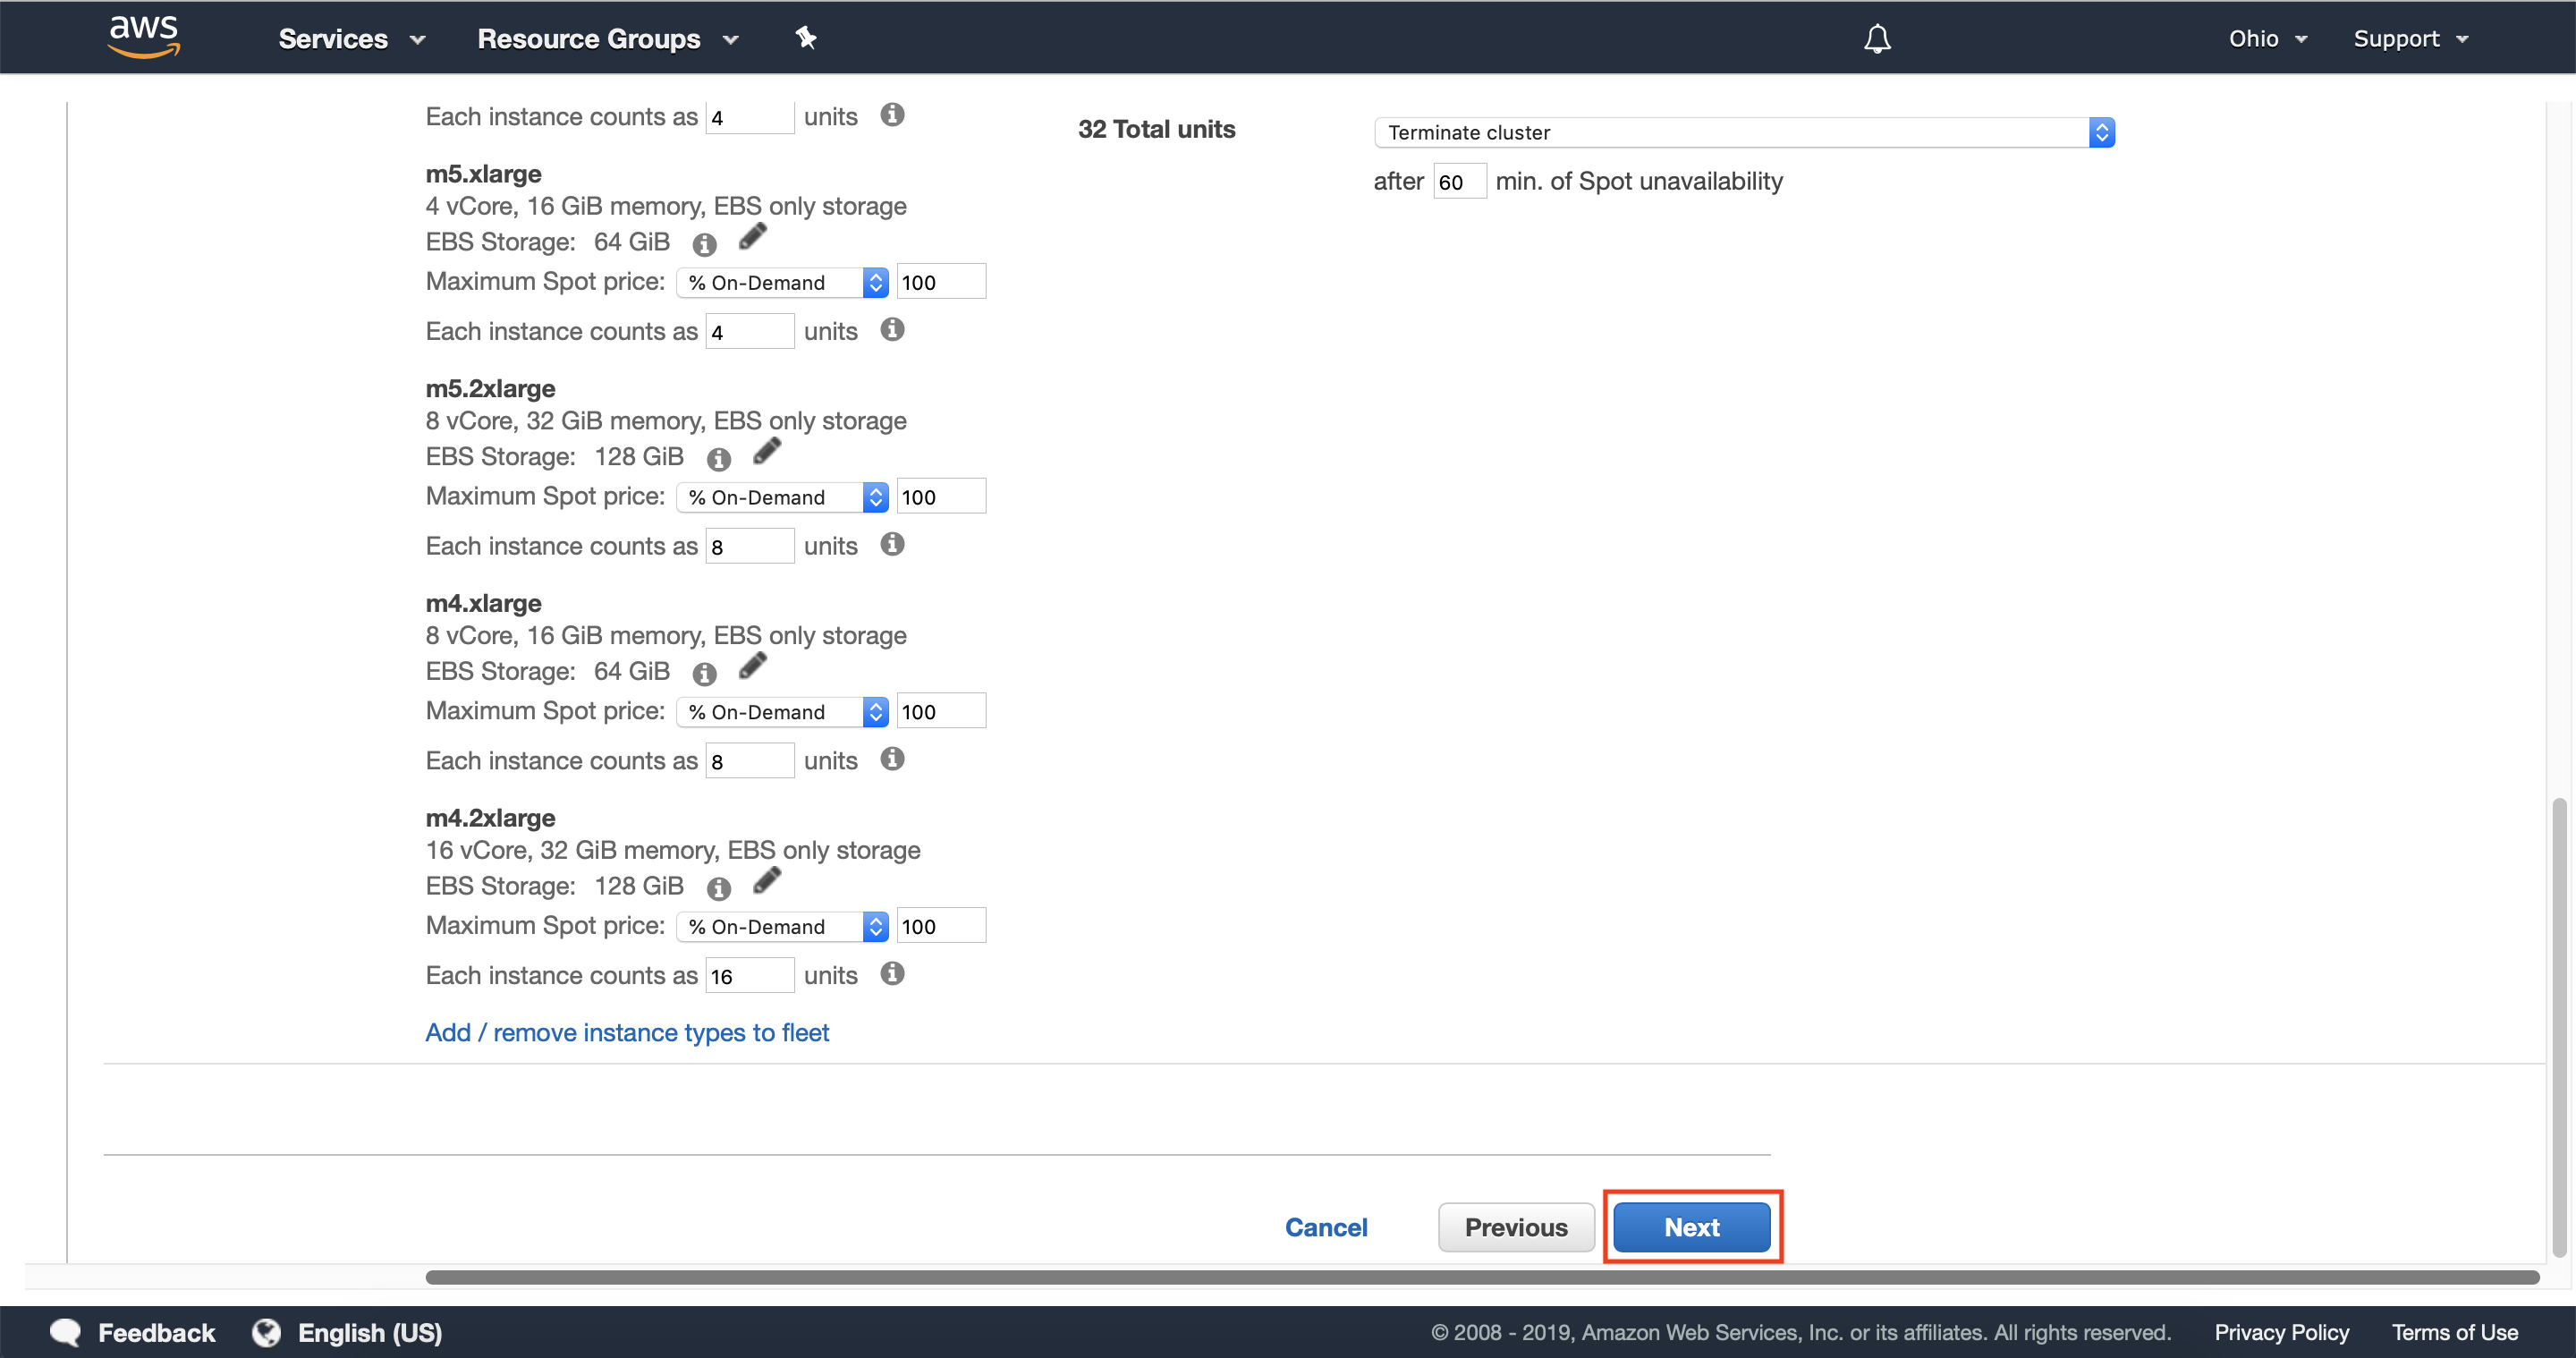Click info icon next to m5.2xlarge units
This screenshot has height=1358, width=2576.
tap(892, 545)
